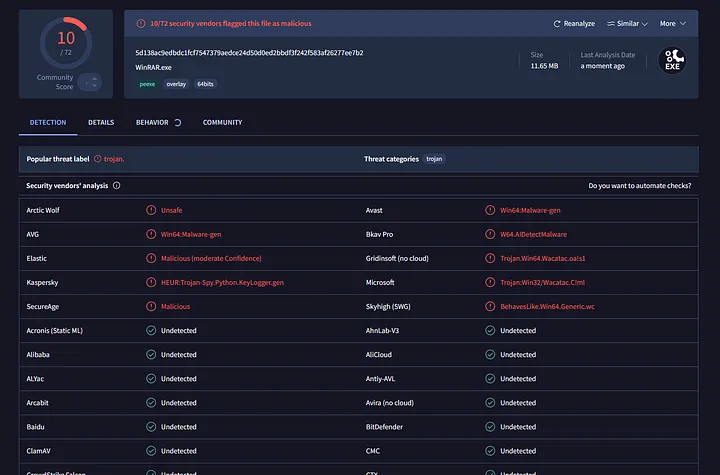The width and height of the screenshot is (720, 475).
Task: Click the checkmark icon in Acronis row
Action: [151, 330]
